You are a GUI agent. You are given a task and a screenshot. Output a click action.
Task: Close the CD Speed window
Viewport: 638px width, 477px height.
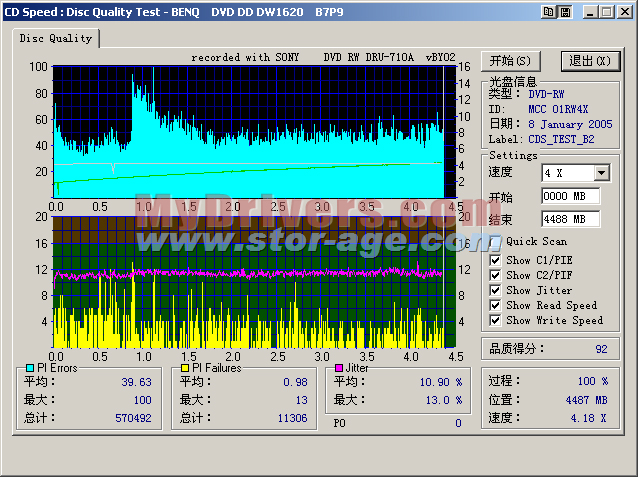coord(624,11)
